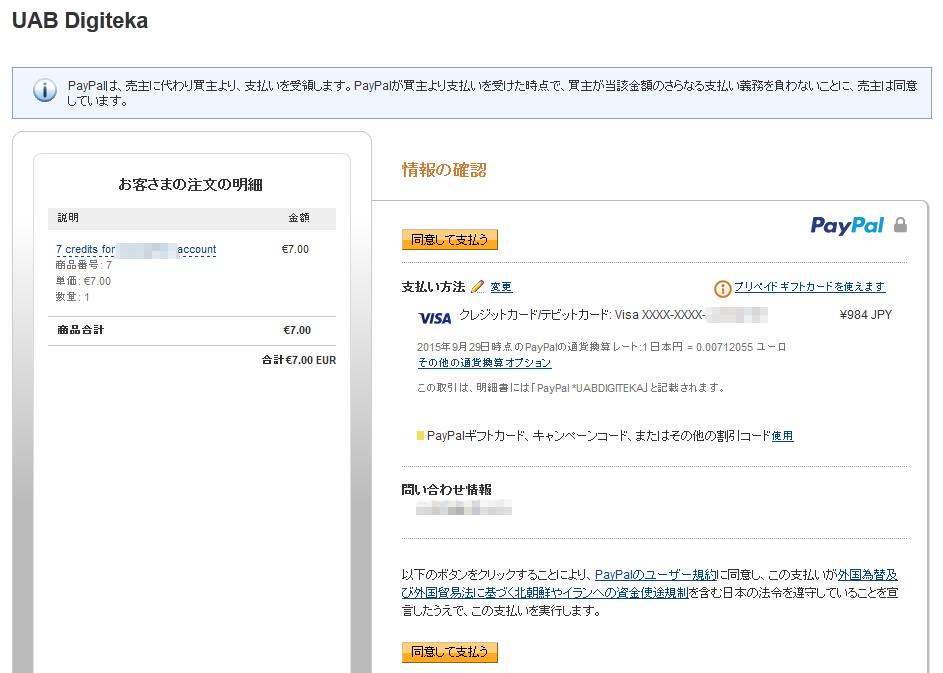Screen dimensions: 943x673
Task: Open その他の通貨換算オプション link
Action: pyautogui.click(x=484, y=363)
